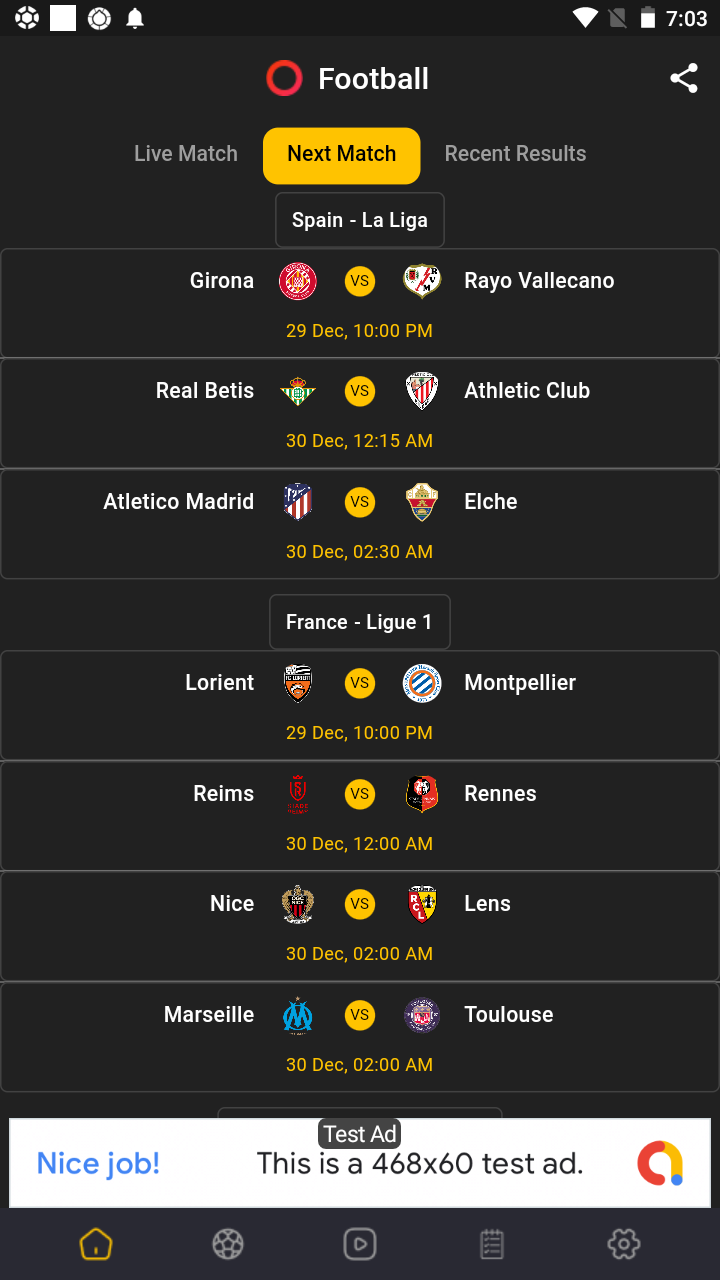This screenshot has height=1280, width=720.
Task: Switch to the Live Match tab
Action: [186, 154]
